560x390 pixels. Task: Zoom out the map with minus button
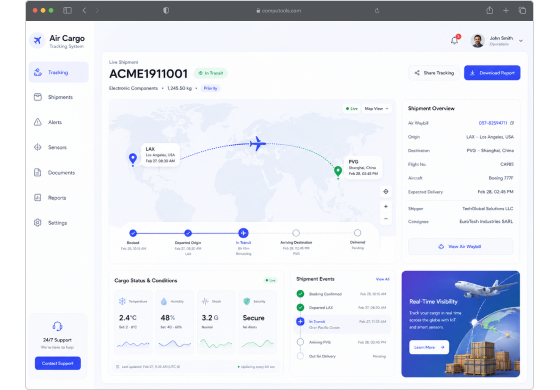pos(386,219)
